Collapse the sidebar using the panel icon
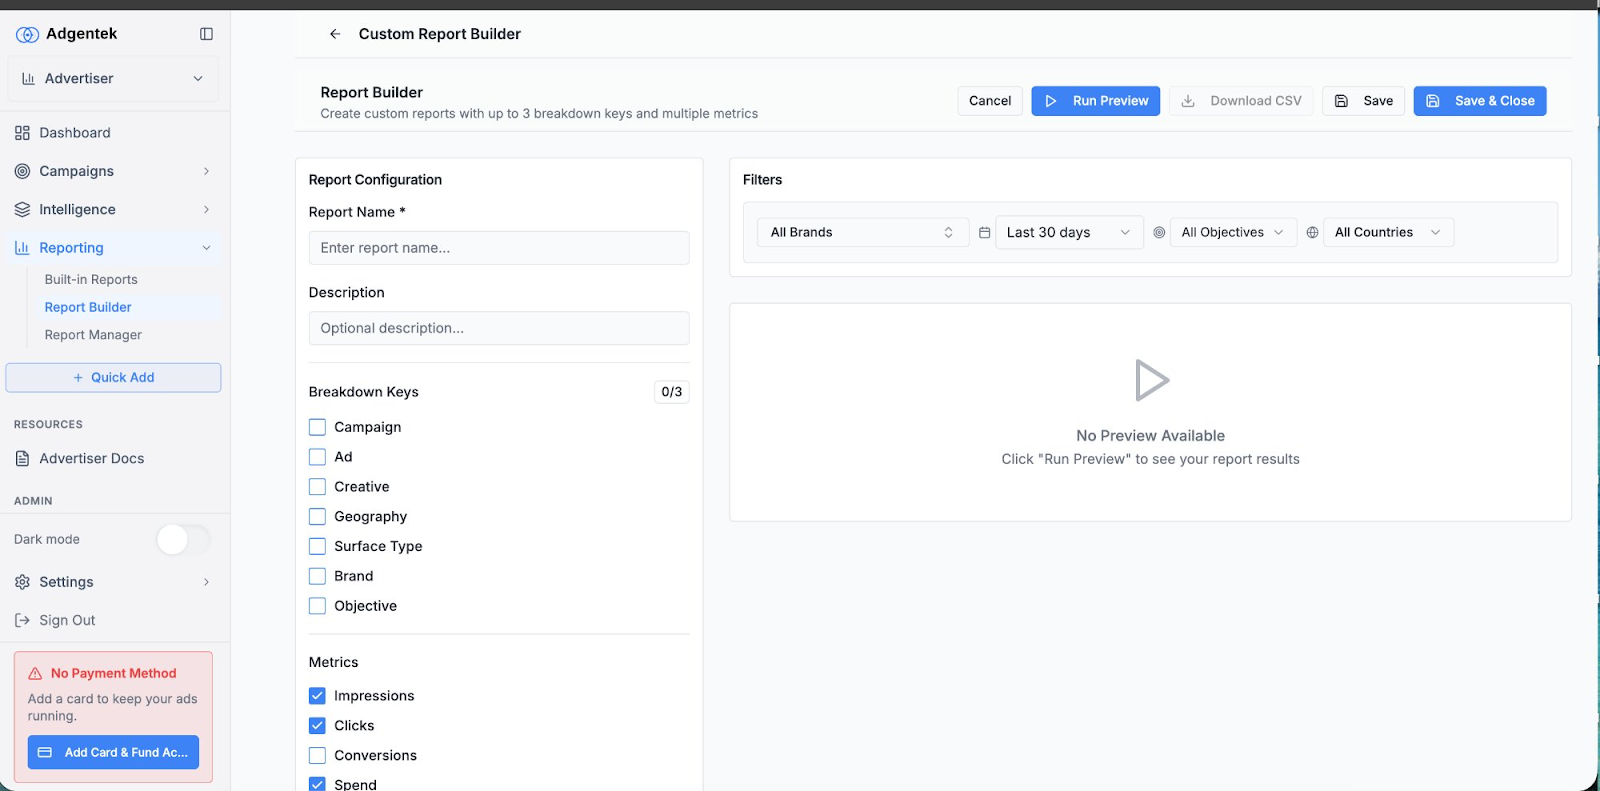Screen dimensions: 1600x791 206,34
